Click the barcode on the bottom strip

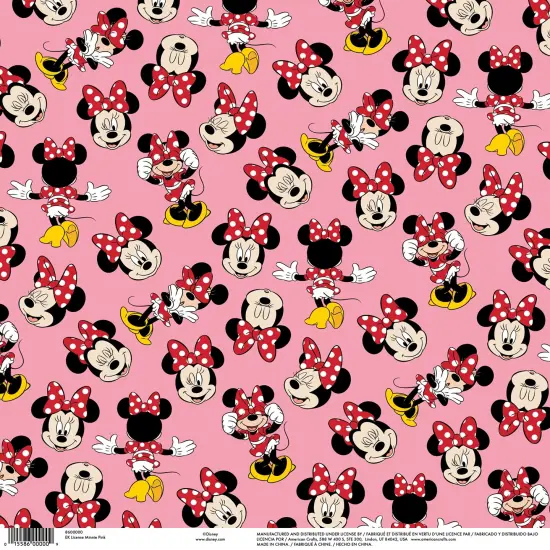31,537
